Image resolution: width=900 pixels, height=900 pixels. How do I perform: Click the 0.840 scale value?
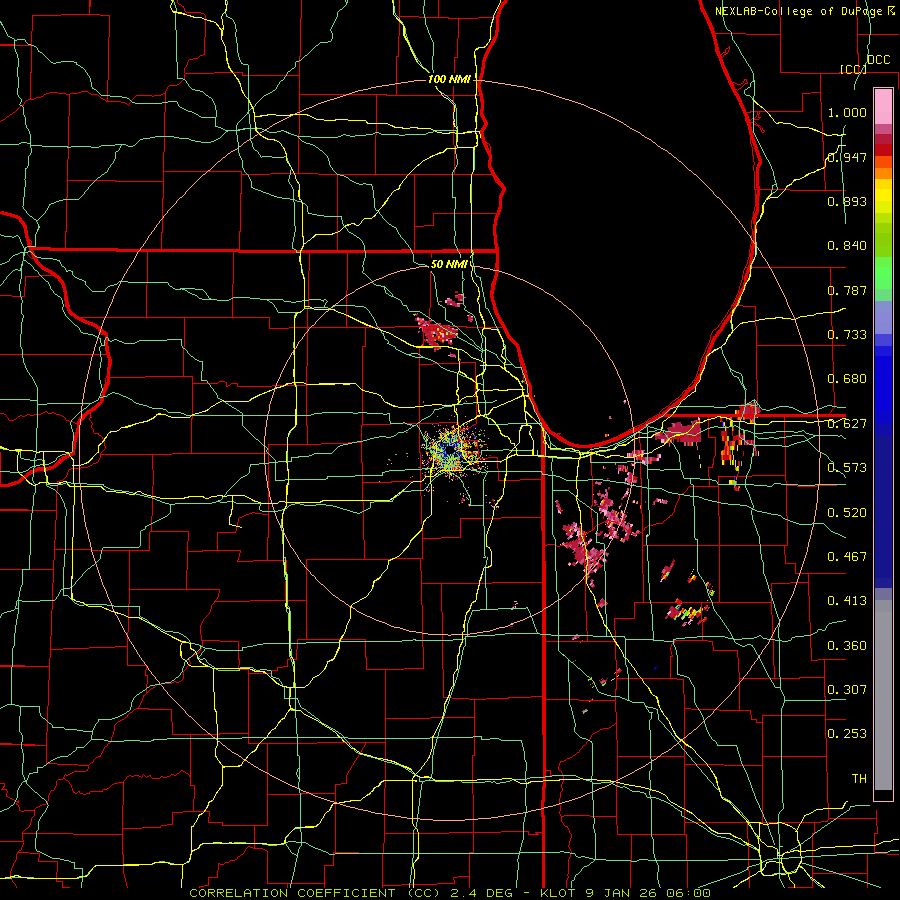(x=847, y=246)
